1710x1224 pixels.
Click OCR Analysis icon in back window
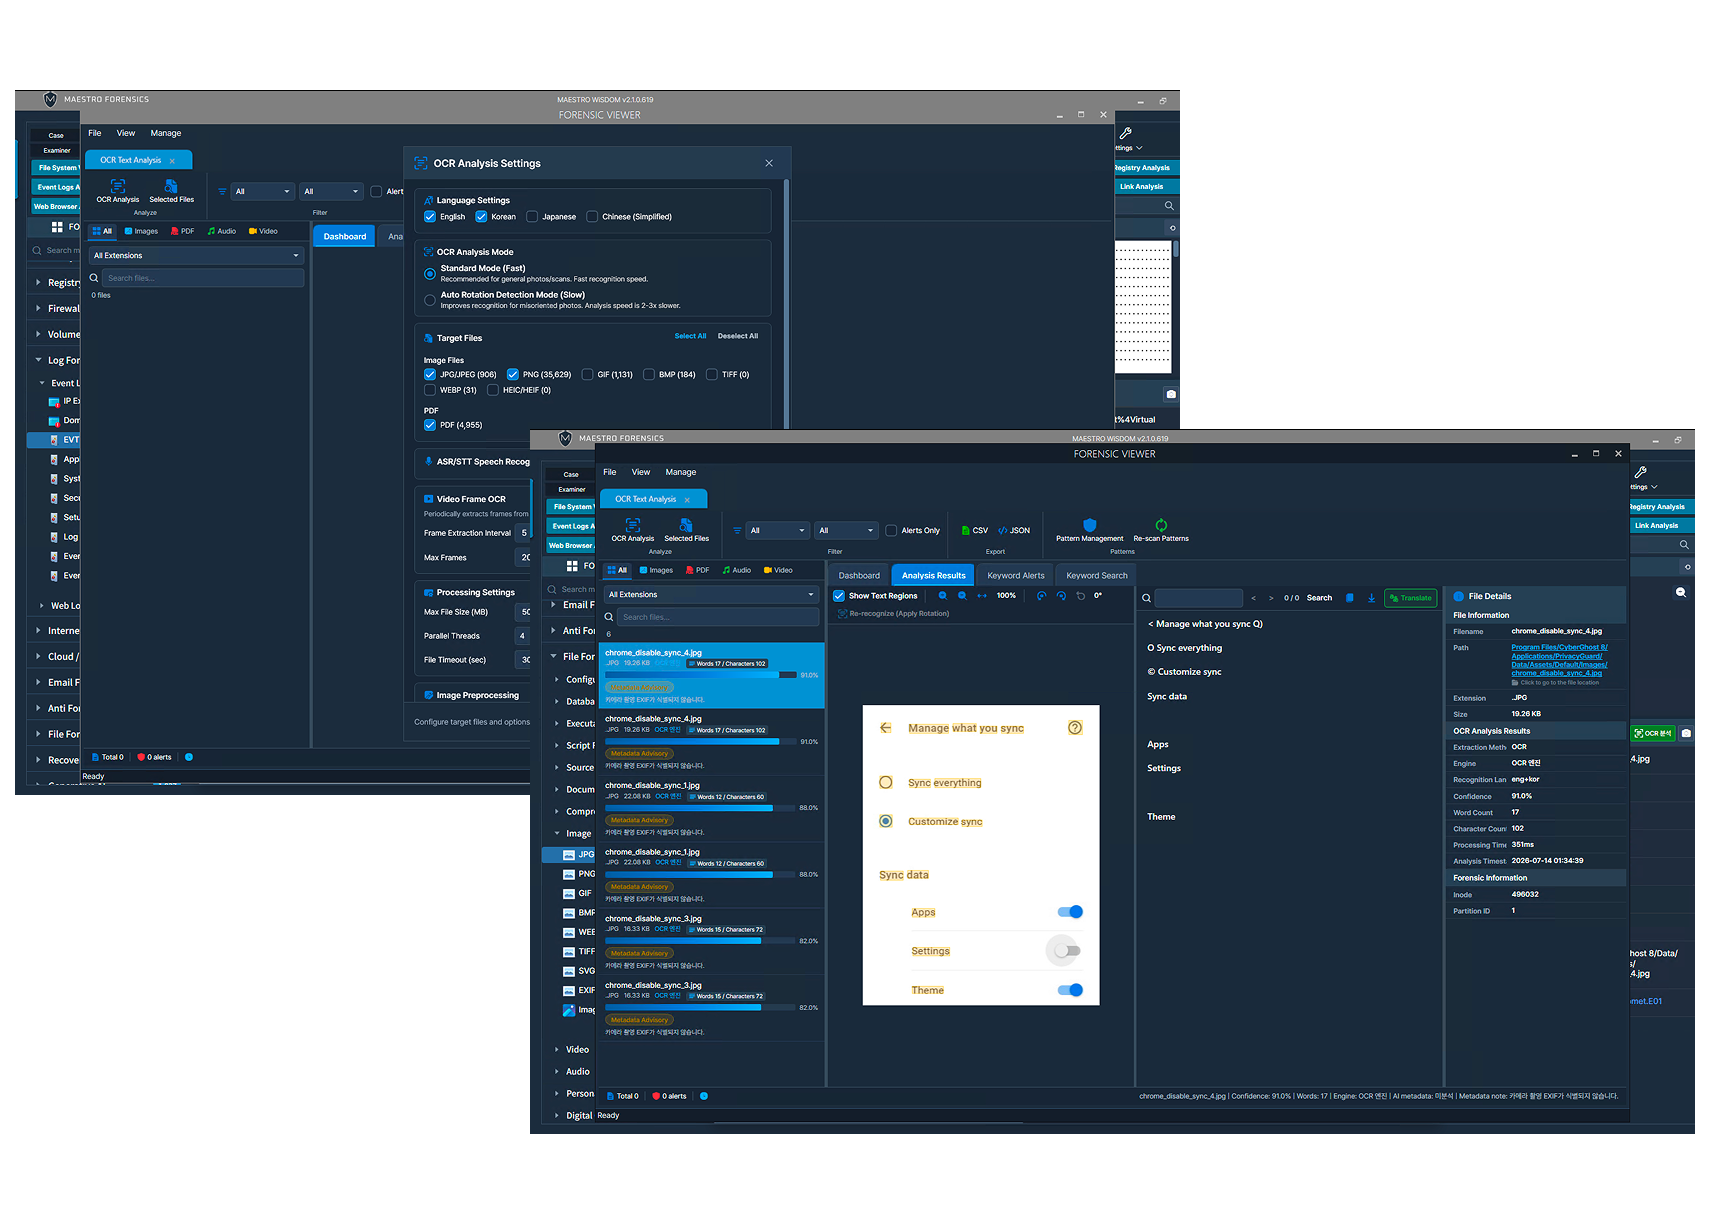(x=118, y=186)
